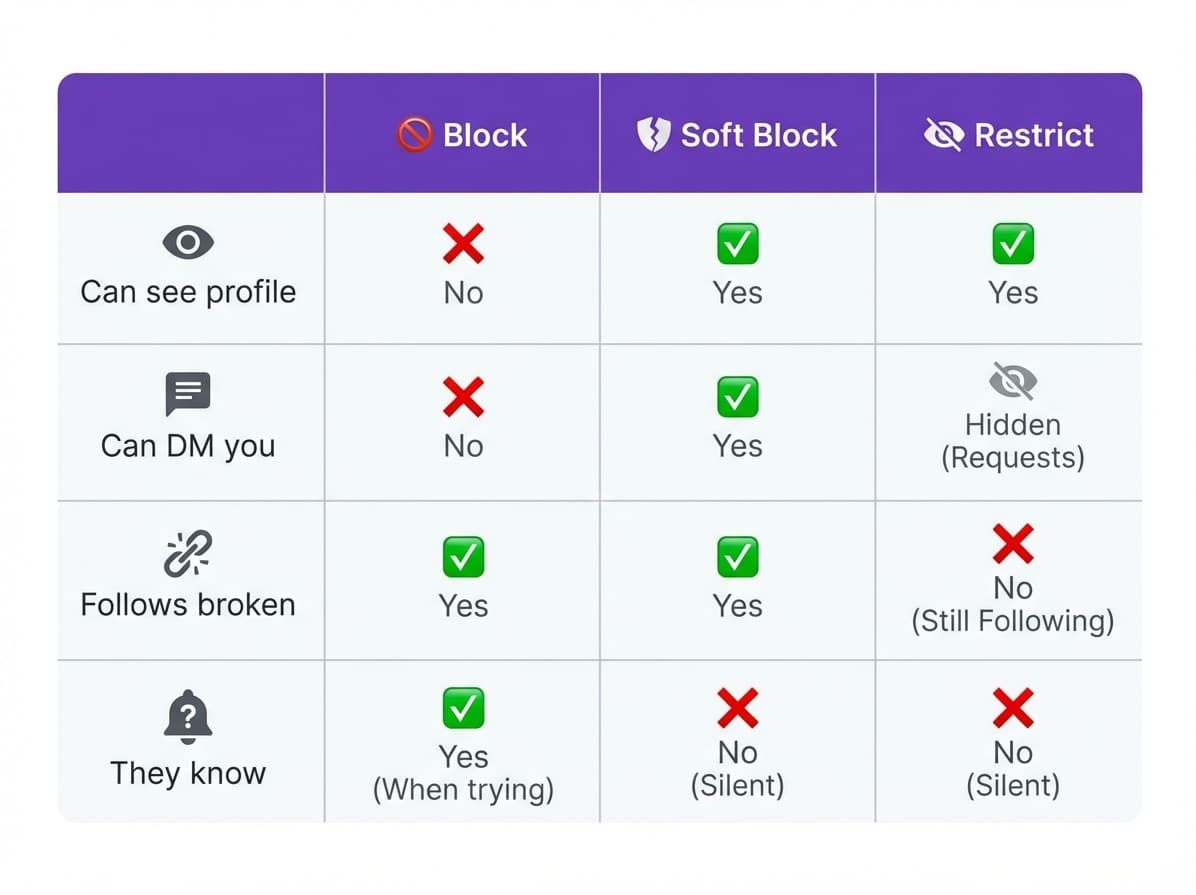The width and height of the screenshot is (1196, 895).
Task: Click the Hidden (Requests) text
Action: pos(1012,441)
